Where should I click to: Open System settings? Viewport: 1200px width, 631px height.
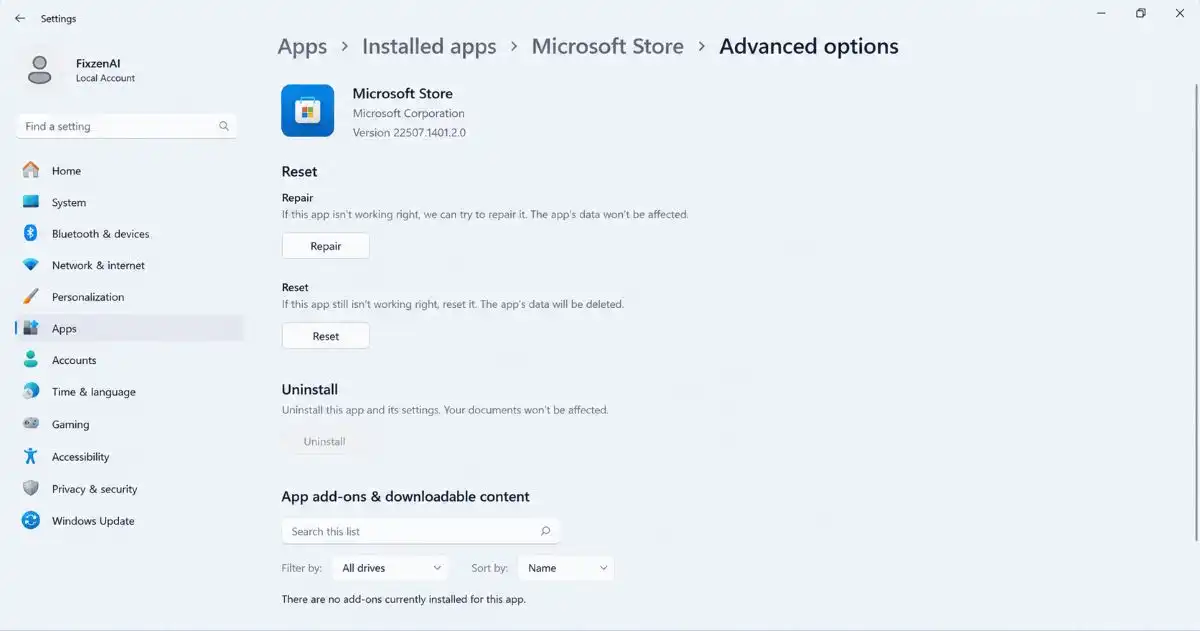coord(130,202)
